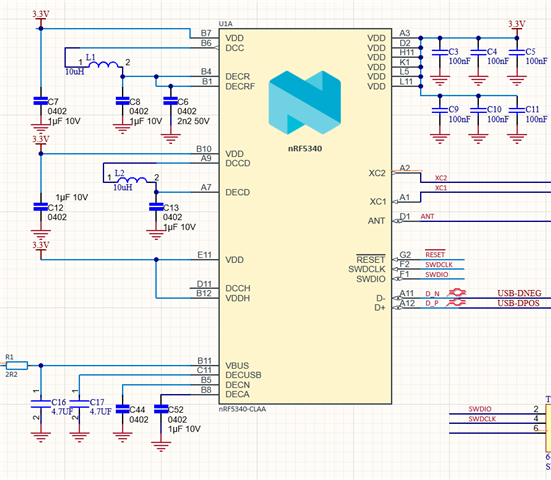This screenshot has width=551, height=480.
Task: Click the SWDCLK wire near pin F2
Action: click(x=442, y=269)
